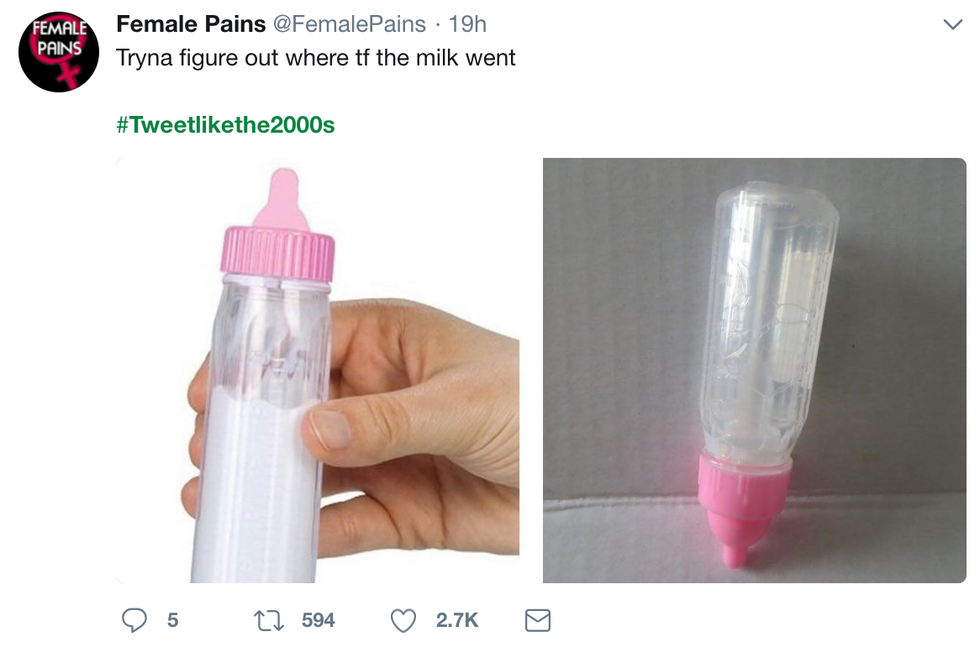Click the reply speech bubble icon
The height and width of the screenshot is (647, 980).
[x=135, y=621]
